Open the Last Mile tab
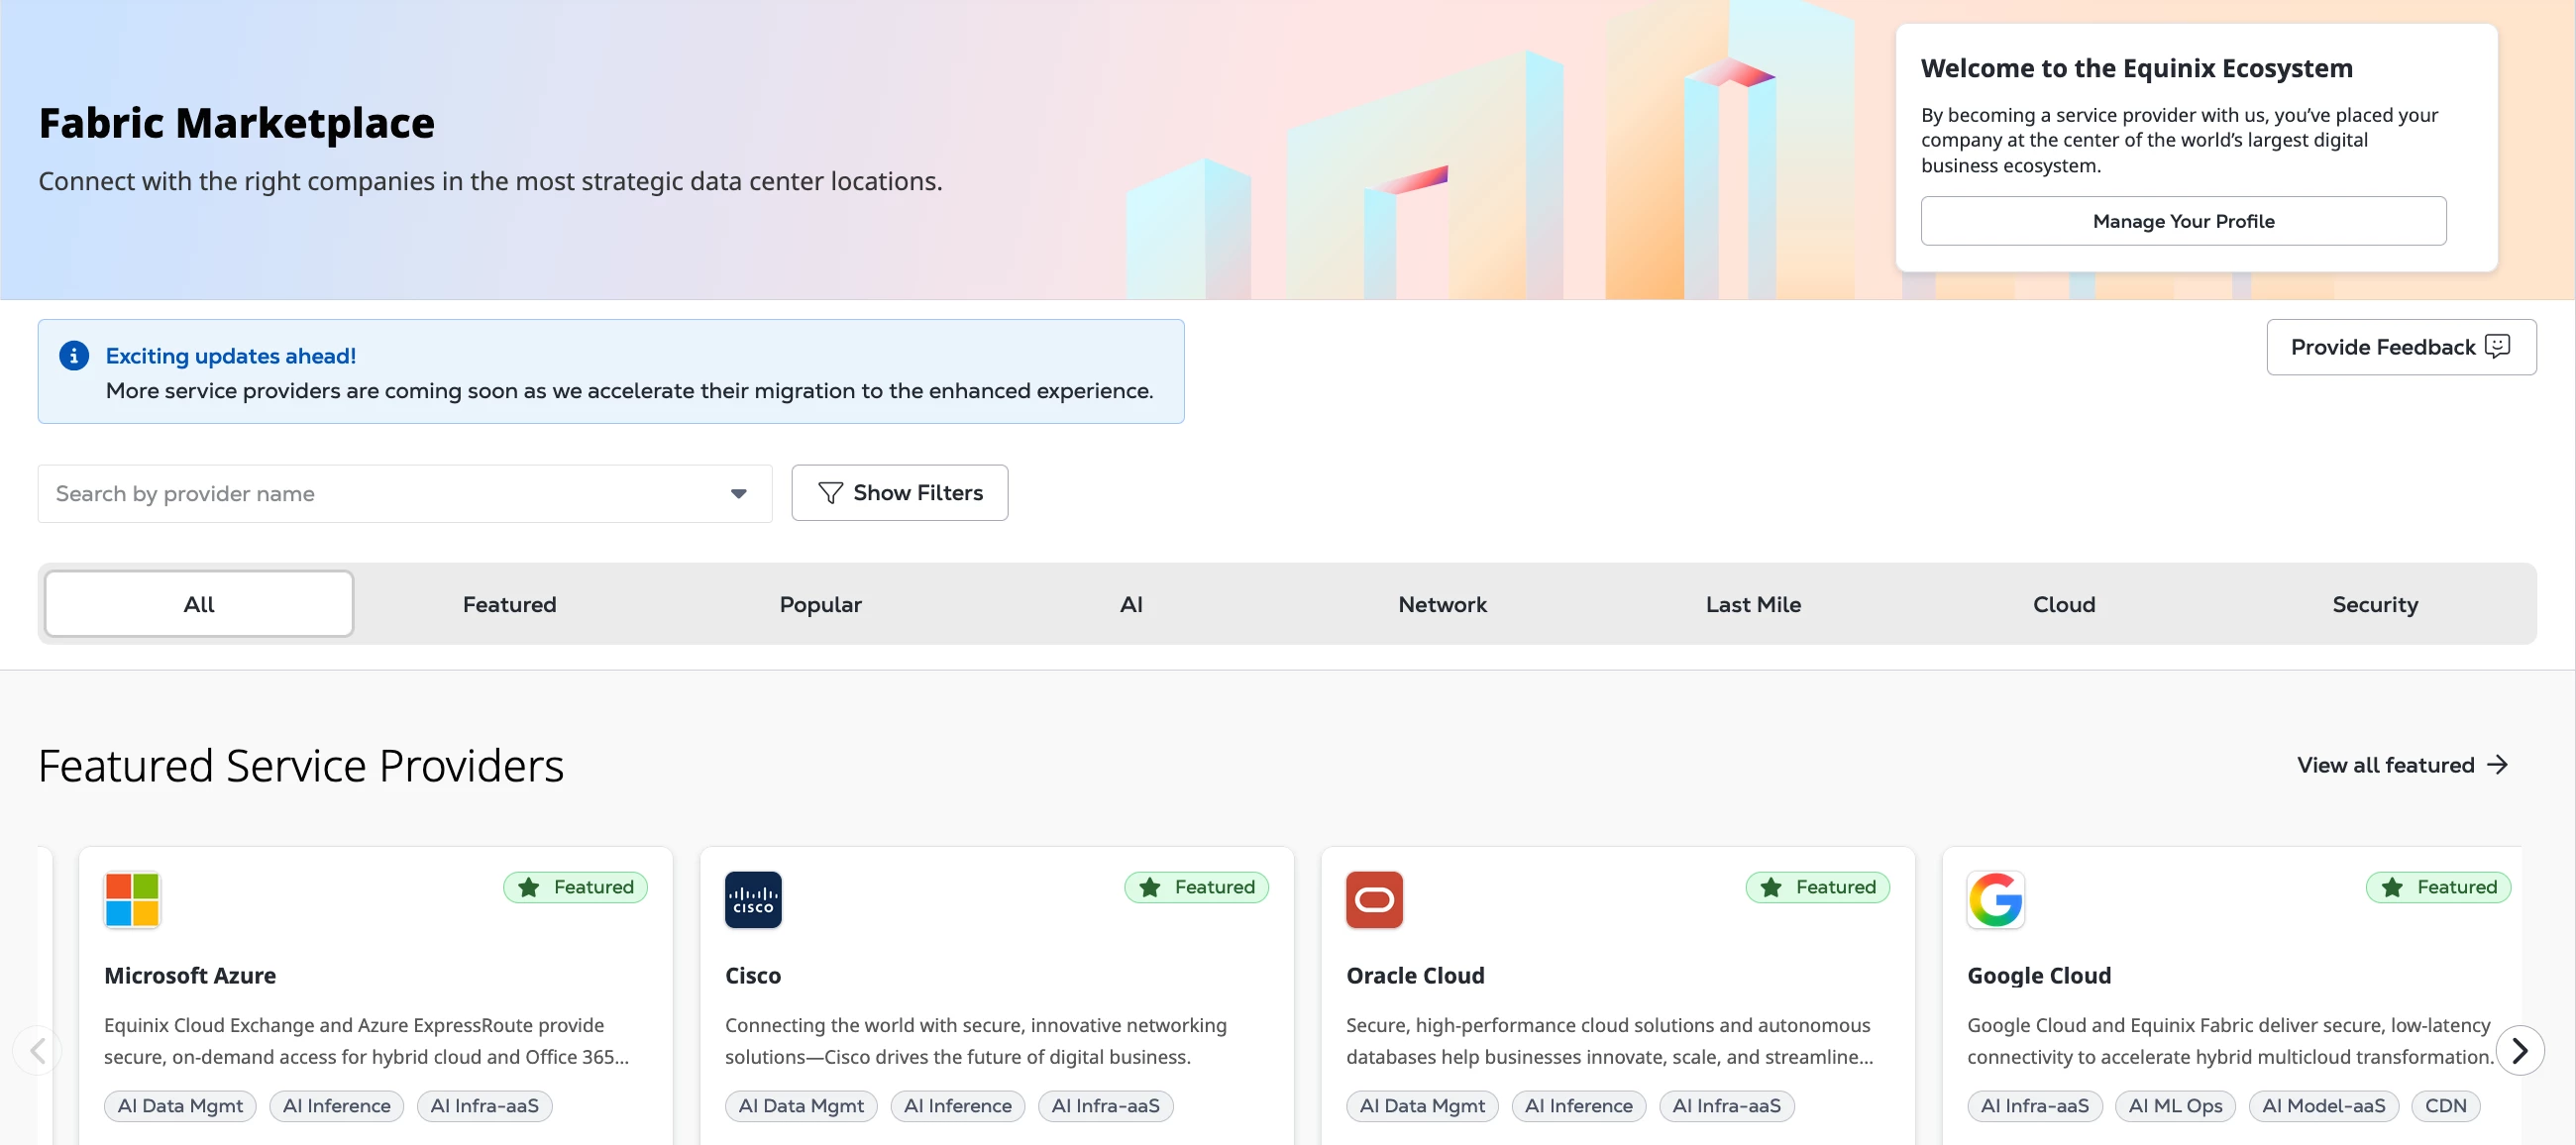The height and width of the screenshot is (1145, 2576). pos(1753,604)
